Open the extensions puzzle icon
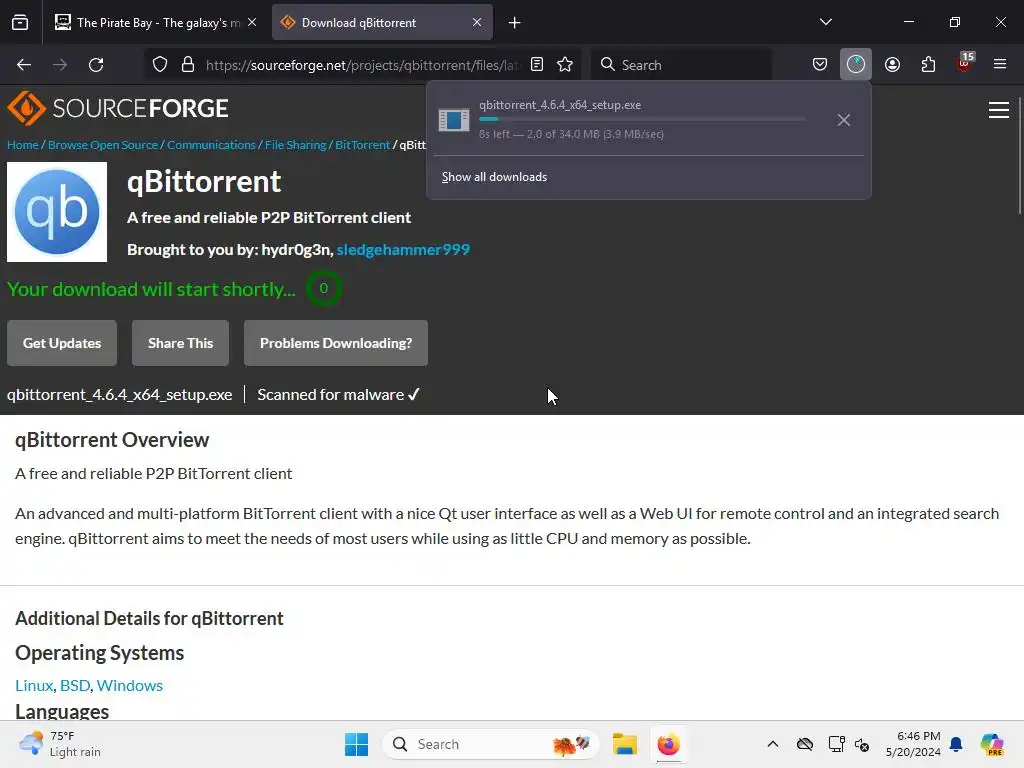This screenshot has height=768, width=1024. coord(928,65)
